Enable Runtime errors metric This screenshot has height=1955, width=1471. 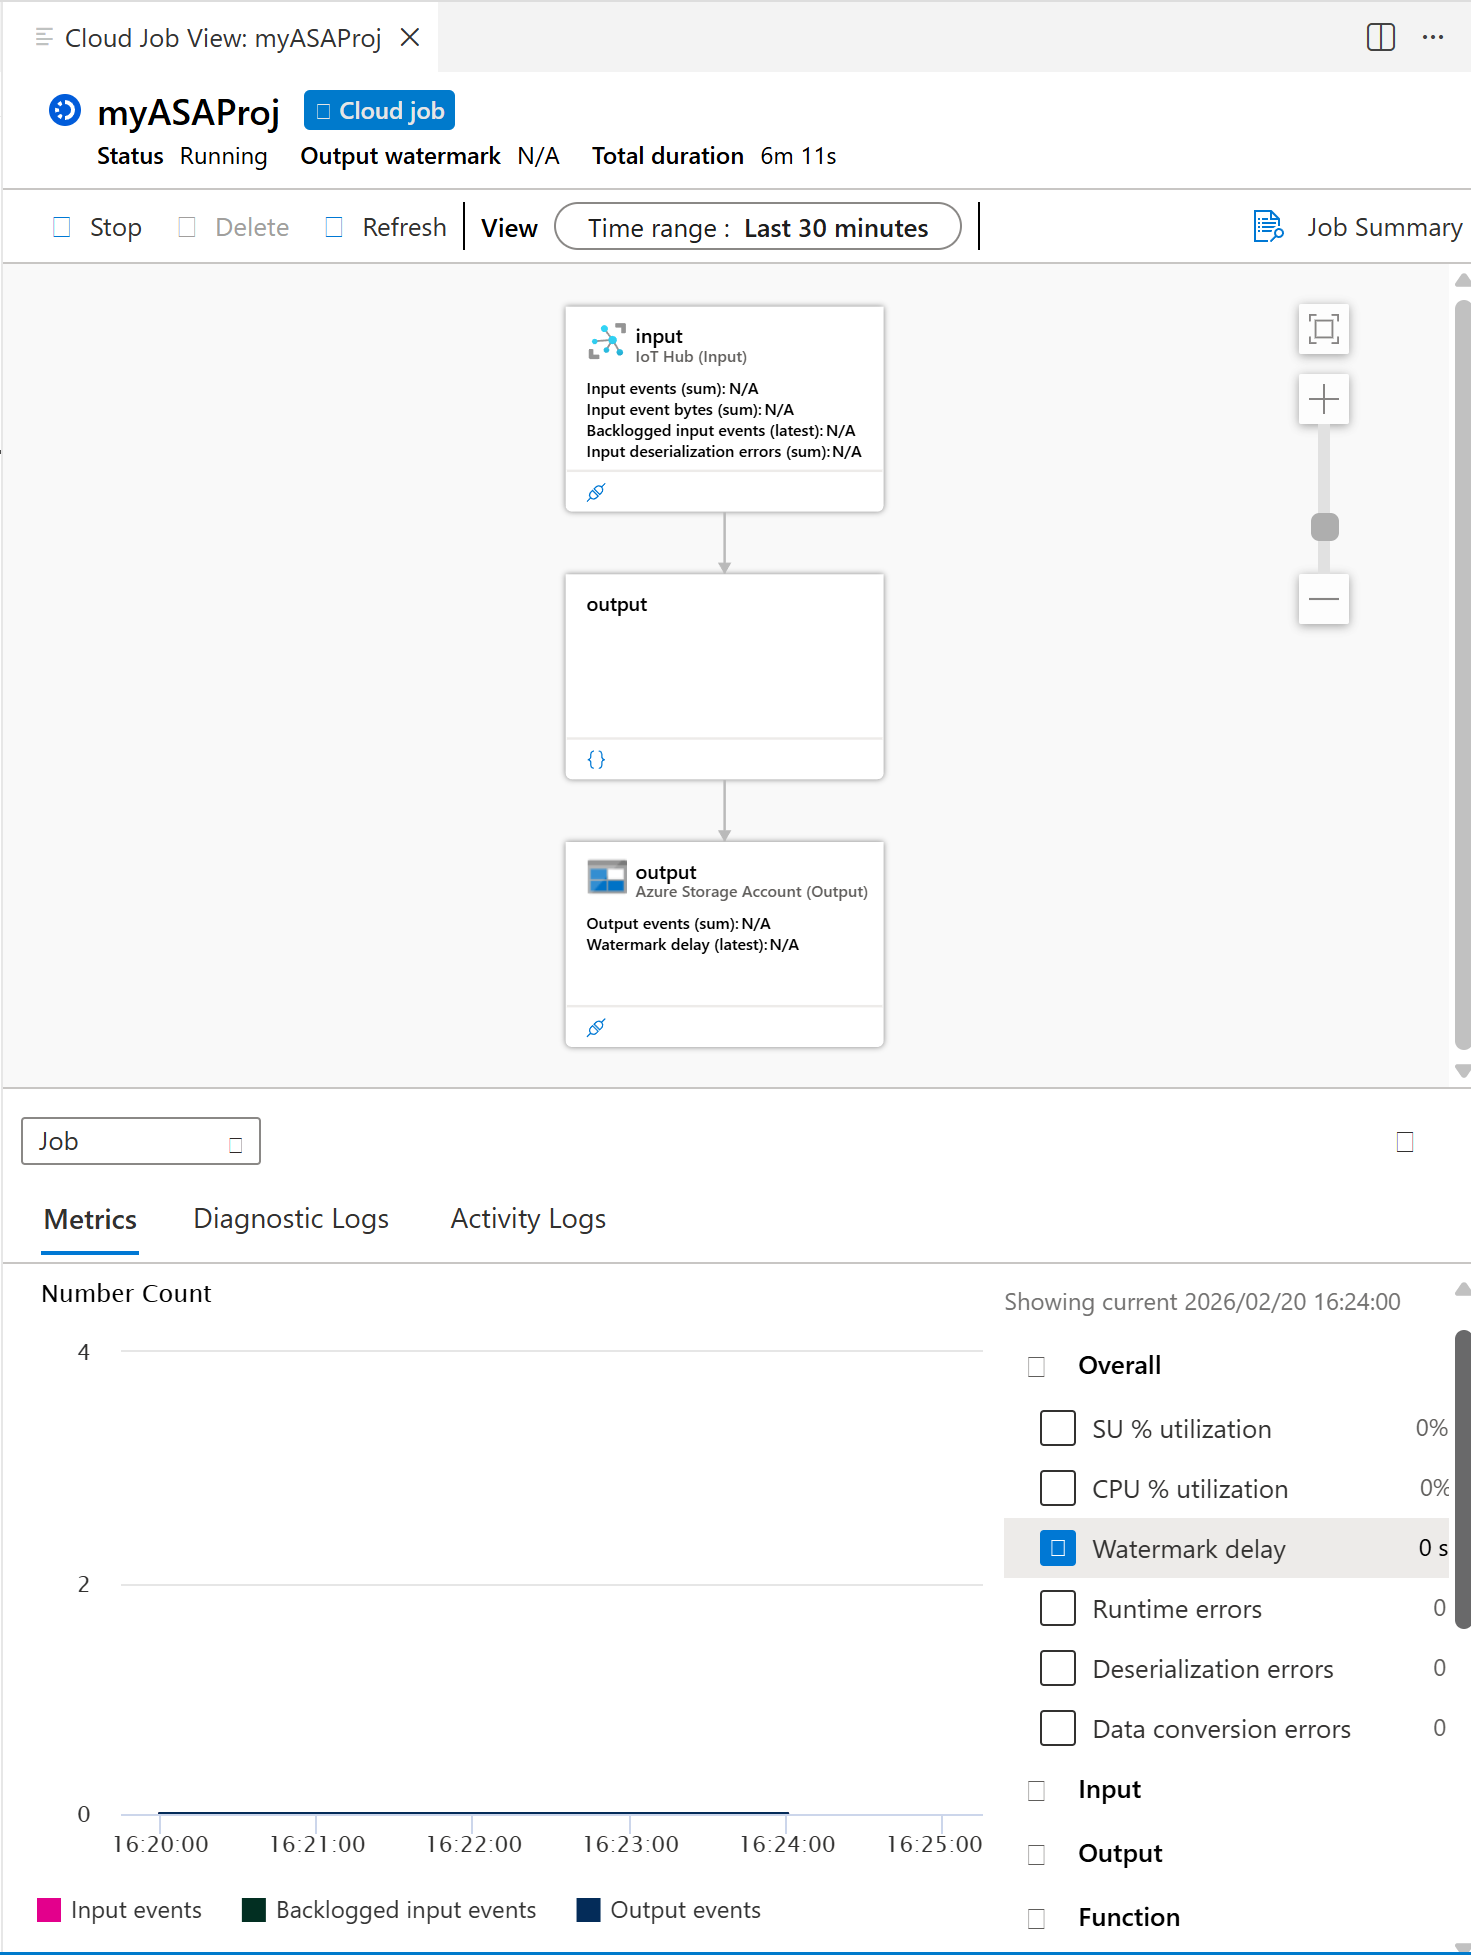tap(1058, 1608)
